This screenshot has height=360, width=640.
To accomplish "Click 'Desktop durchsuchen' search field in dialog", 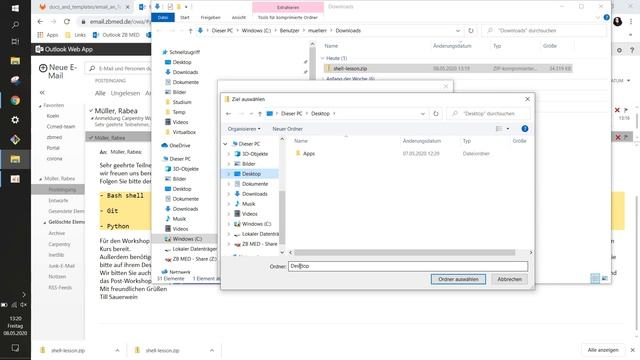I will click(489, 114).
